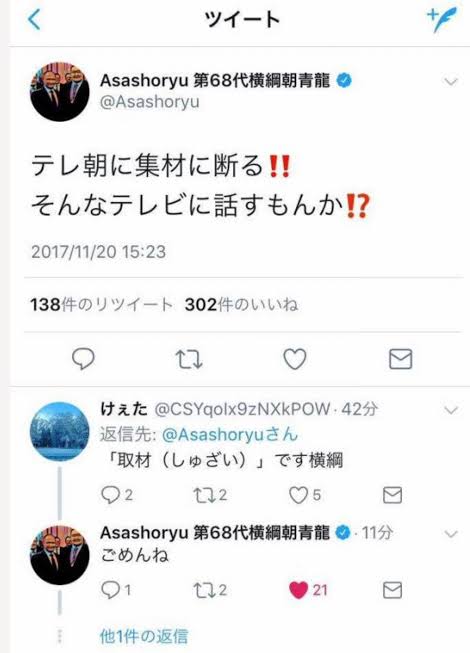Retweet the ごめんね reply
This screenshot has height=653, width=470.
click(210, 590)
